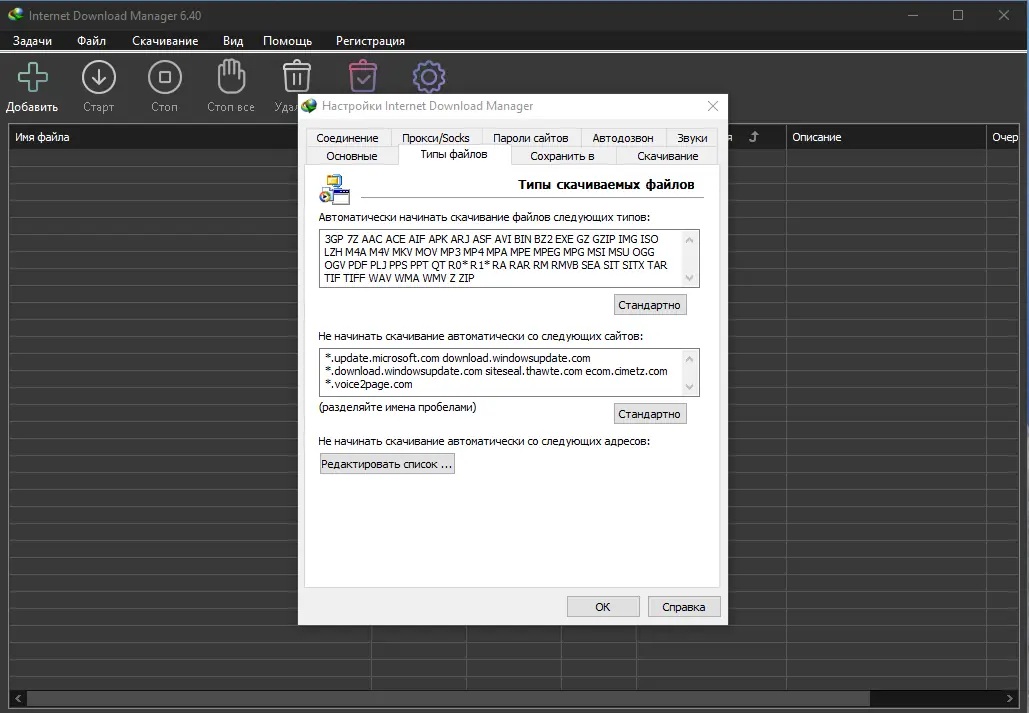Click the Имя файла column header

coord(156,137)
